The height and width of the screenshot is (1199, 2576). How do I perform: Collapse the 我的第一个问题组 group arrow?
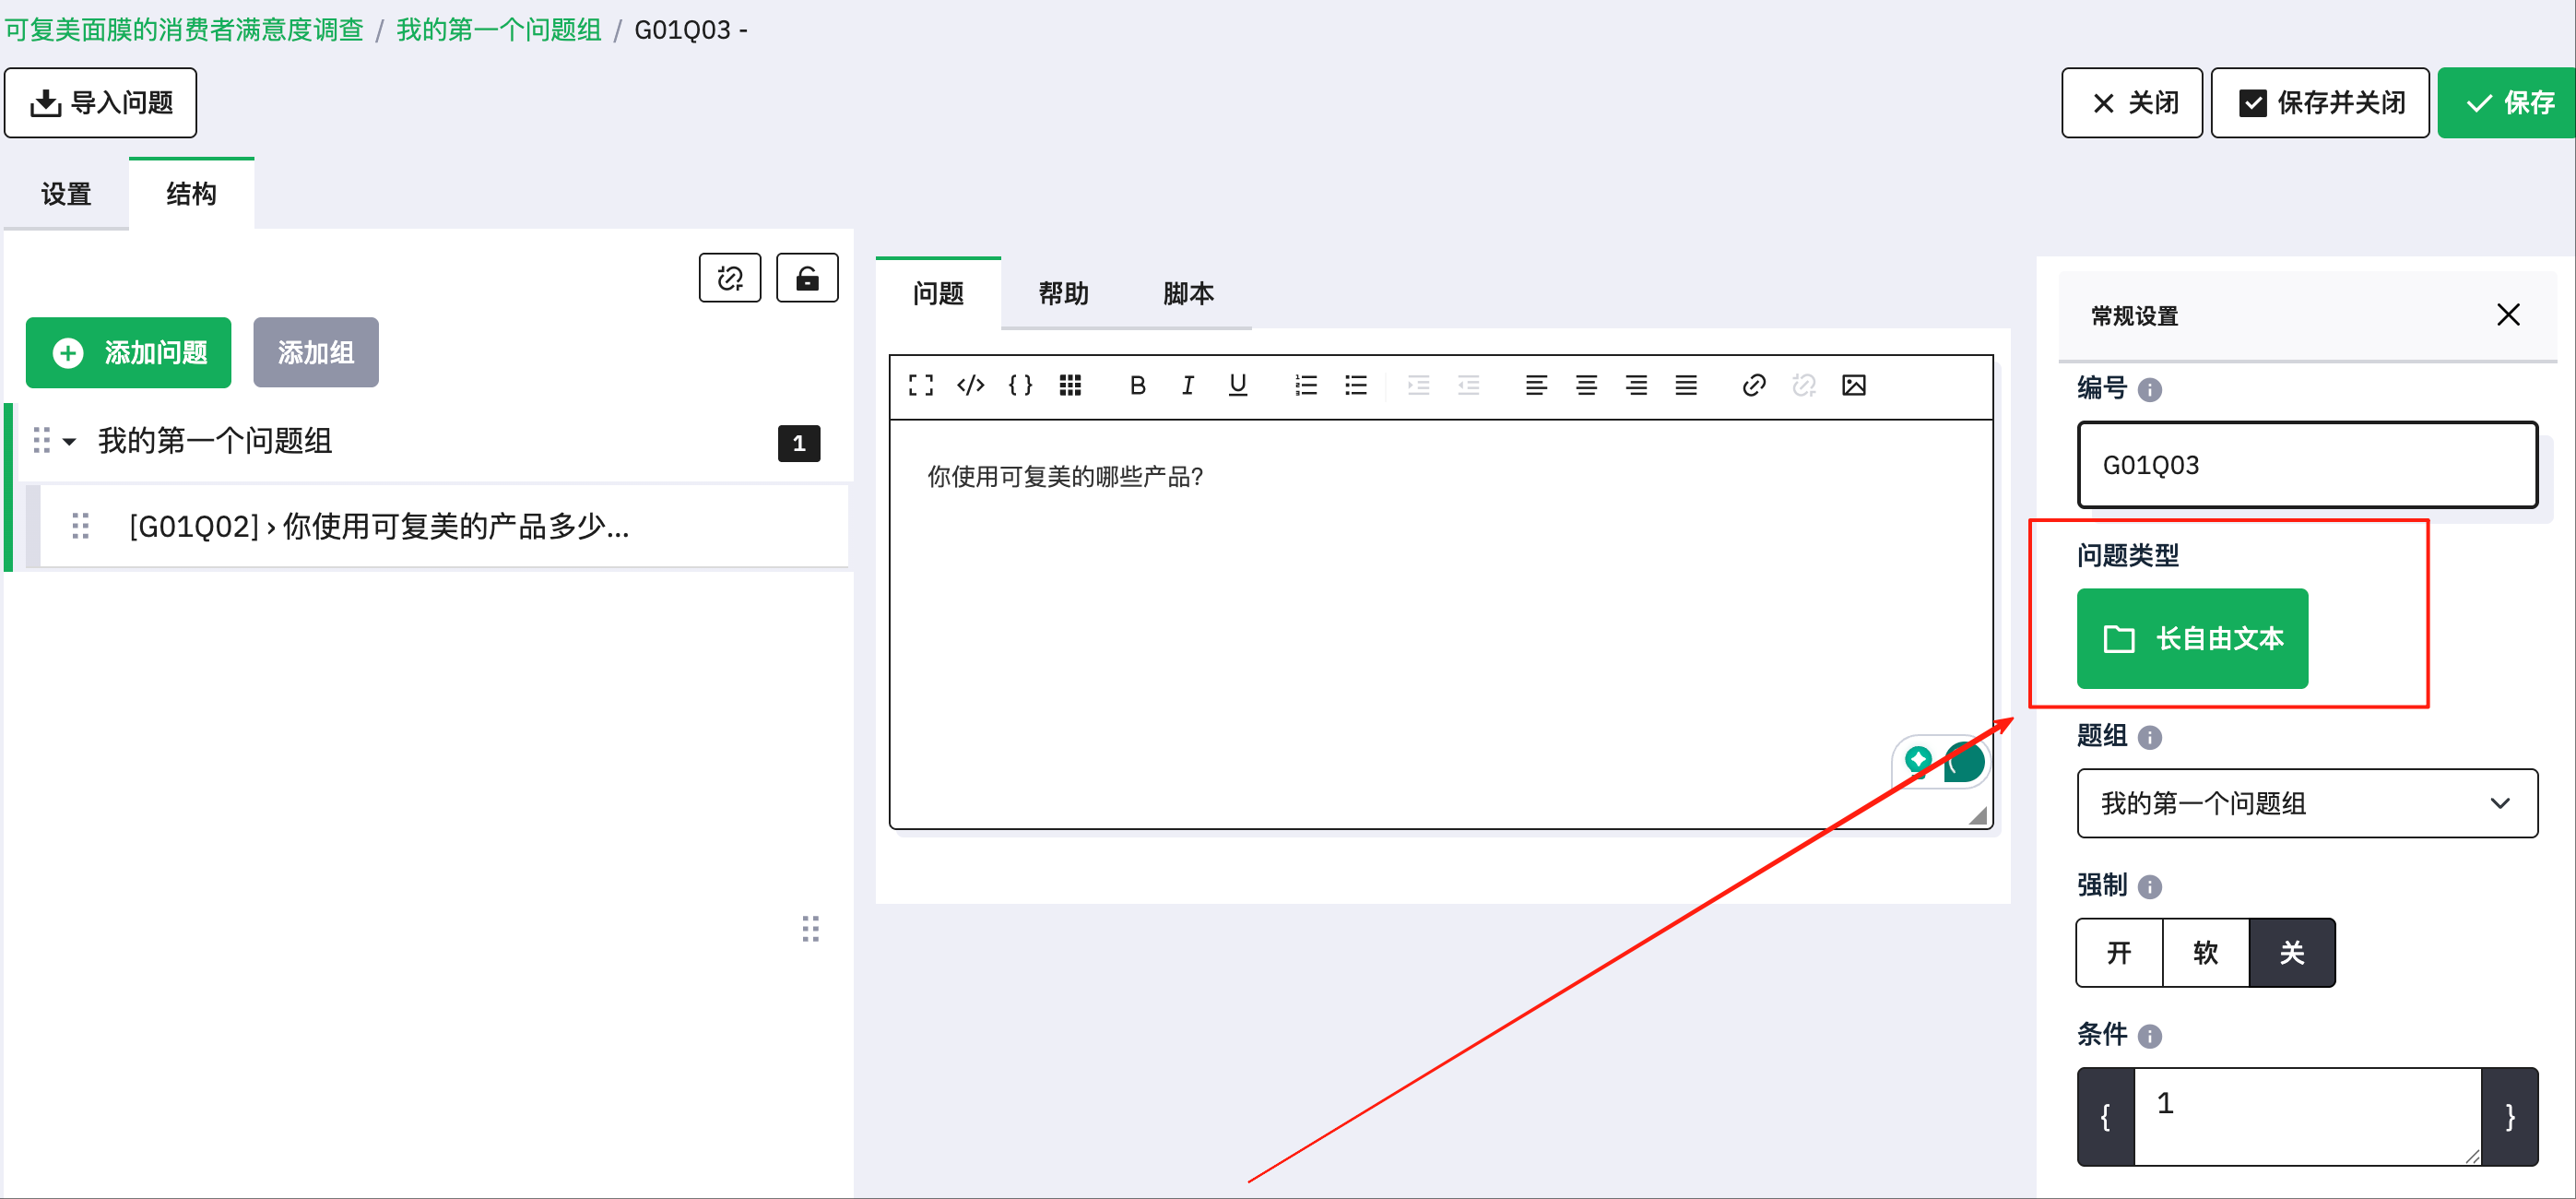pos(70,442)
